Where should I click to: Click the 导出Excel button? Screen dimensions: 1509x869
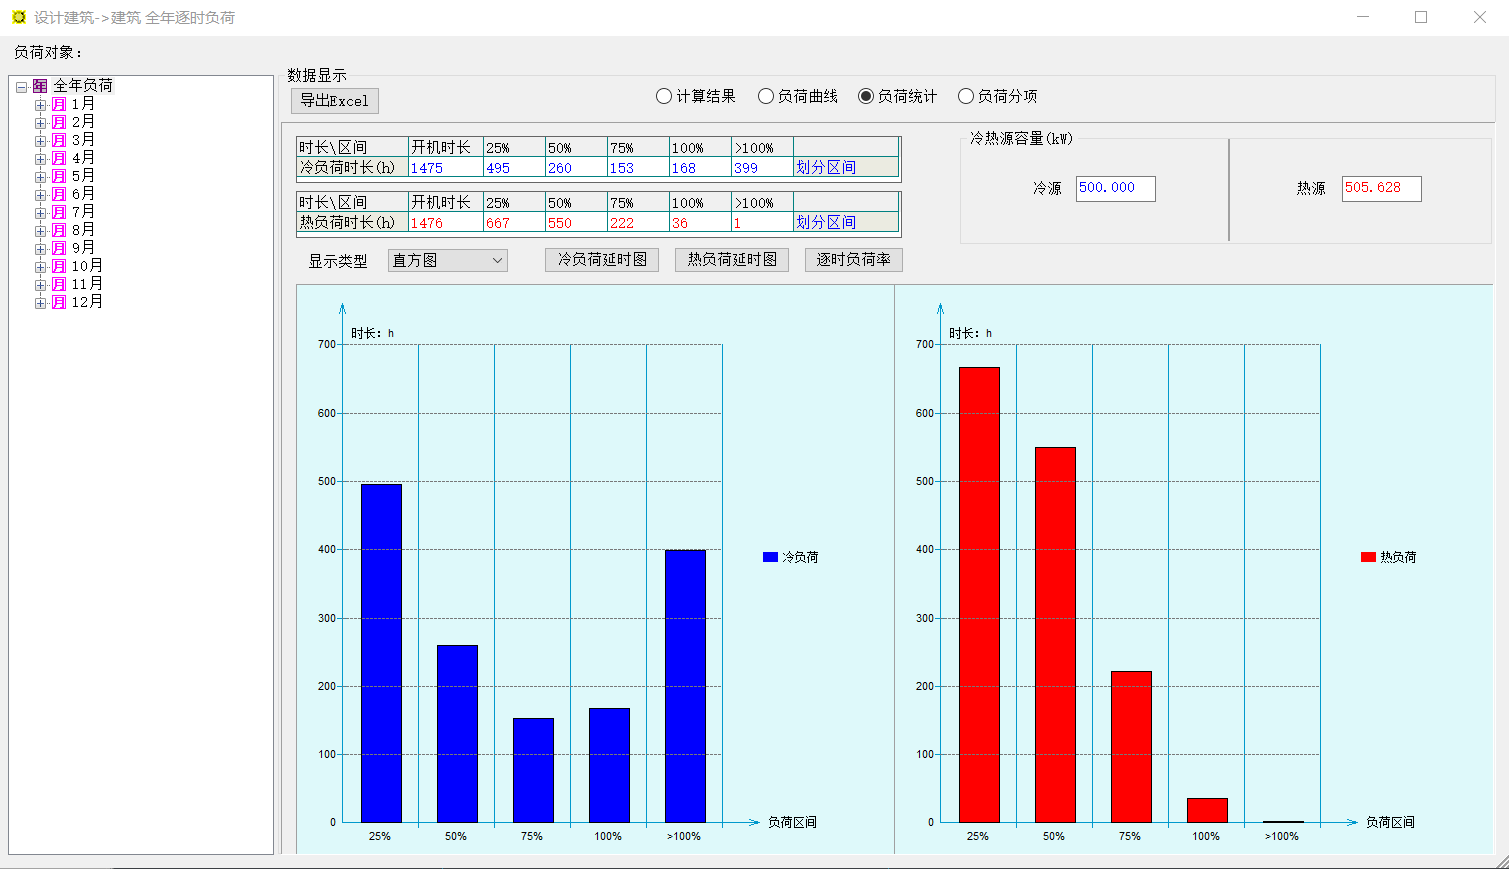point(335,101)
